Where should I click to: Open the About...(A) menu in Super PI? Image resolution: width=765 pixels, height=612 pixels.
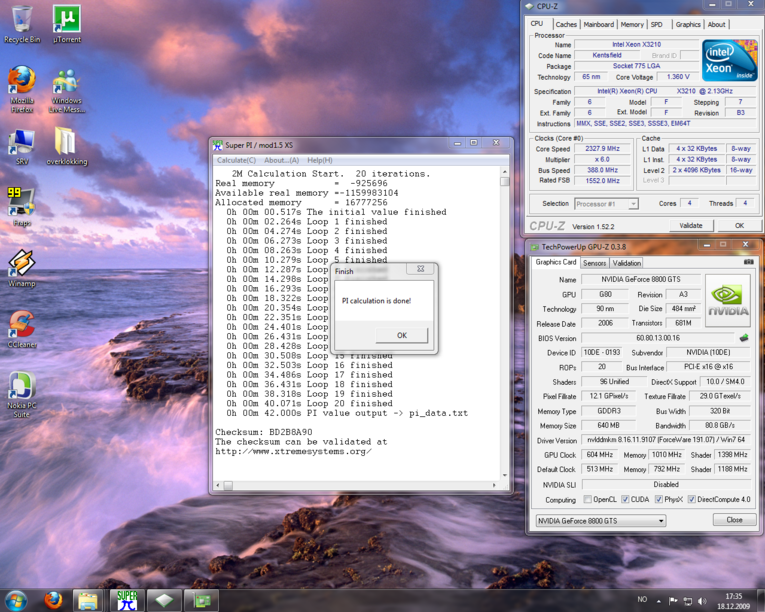(x=282, y=160)
